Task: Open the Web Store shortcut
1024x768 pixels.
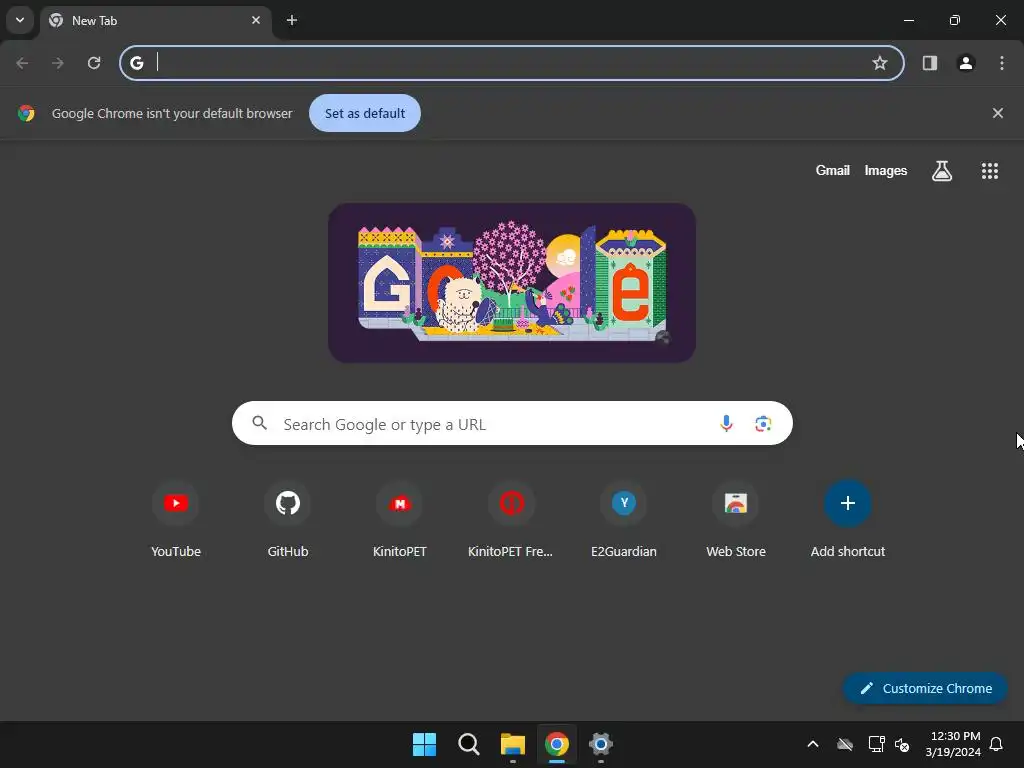Action: point(736,520)
